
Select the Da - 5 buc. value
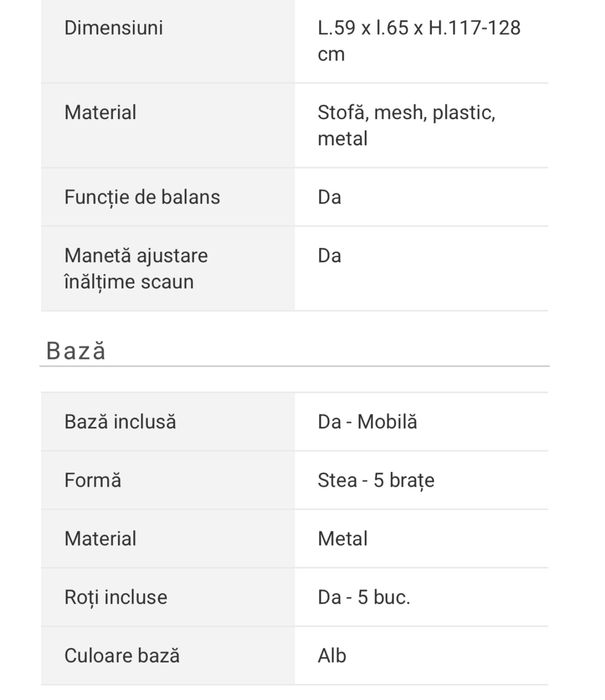click(x=364, y=598)
